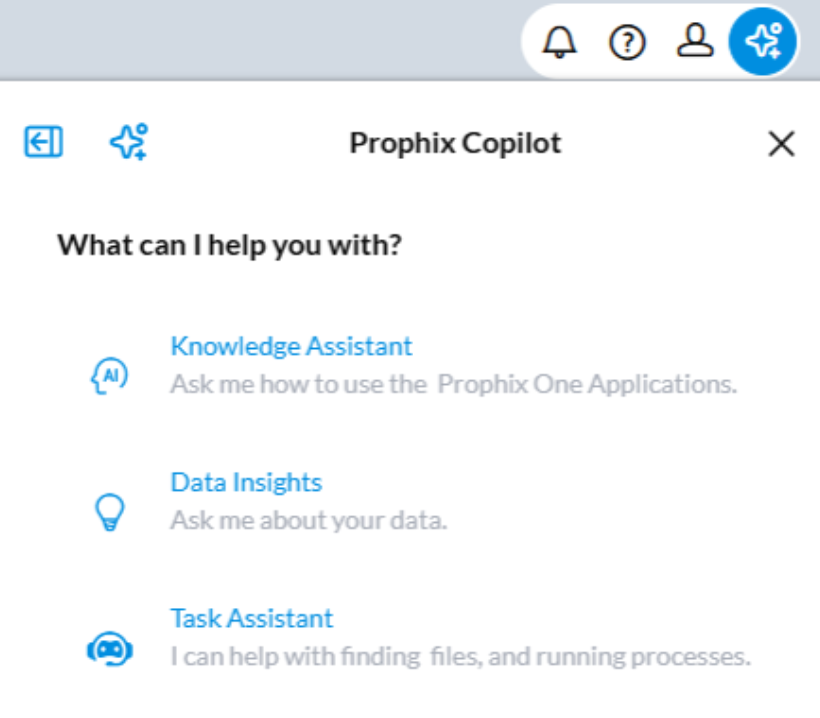Open the notifications bell icon

click(560, 42)
